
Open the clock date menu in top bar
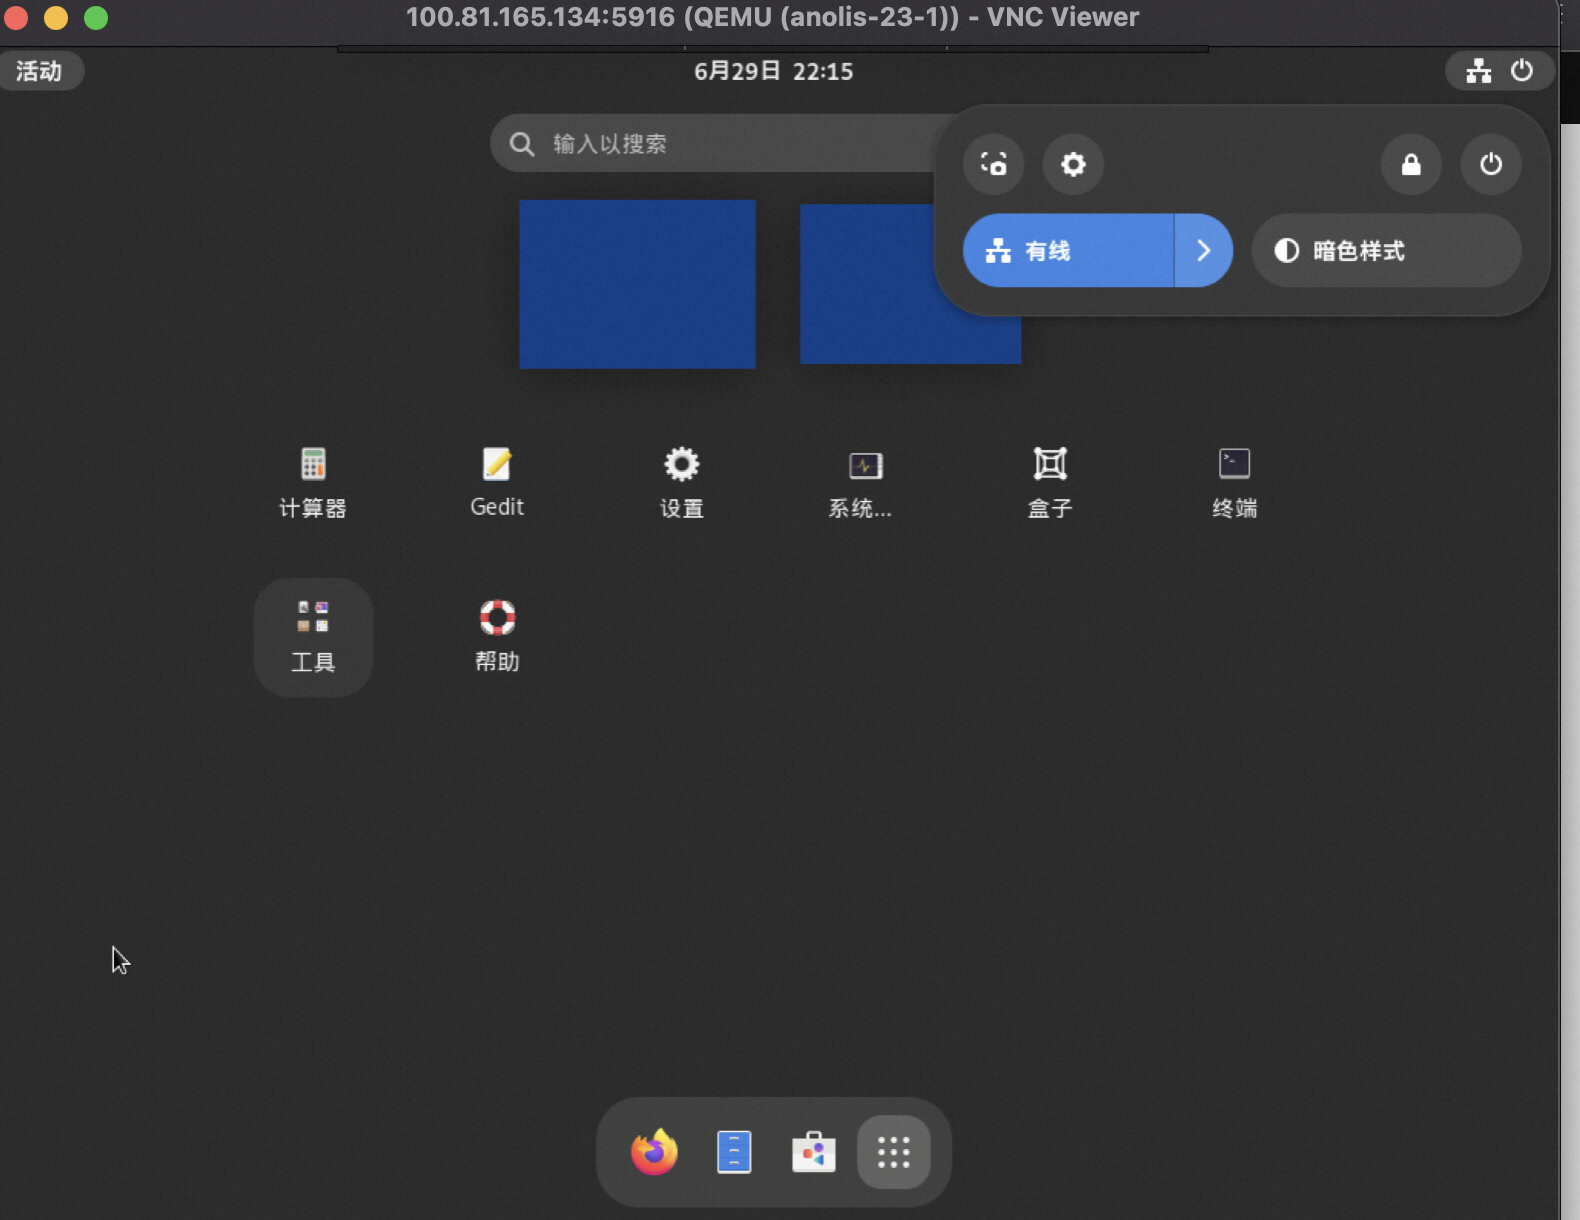click(x=773, y=71)
